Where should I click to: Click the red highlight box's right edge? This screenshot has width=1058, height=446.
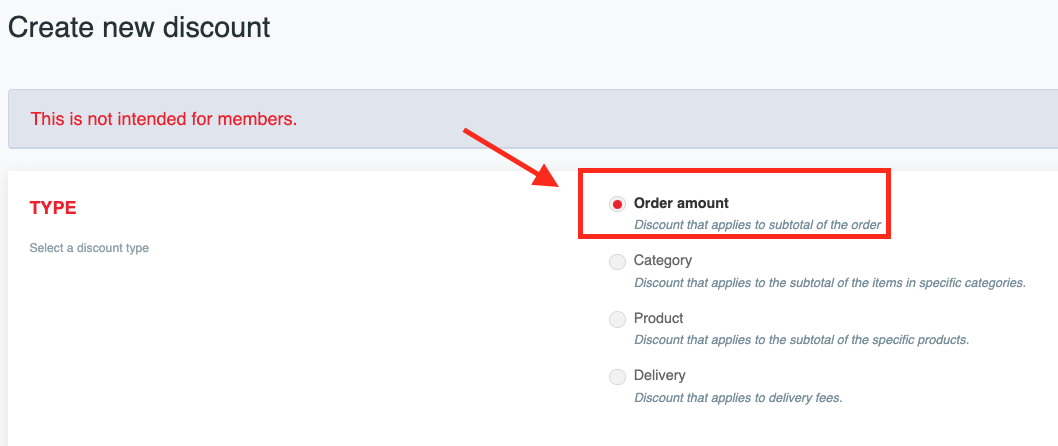pos(887,204)
